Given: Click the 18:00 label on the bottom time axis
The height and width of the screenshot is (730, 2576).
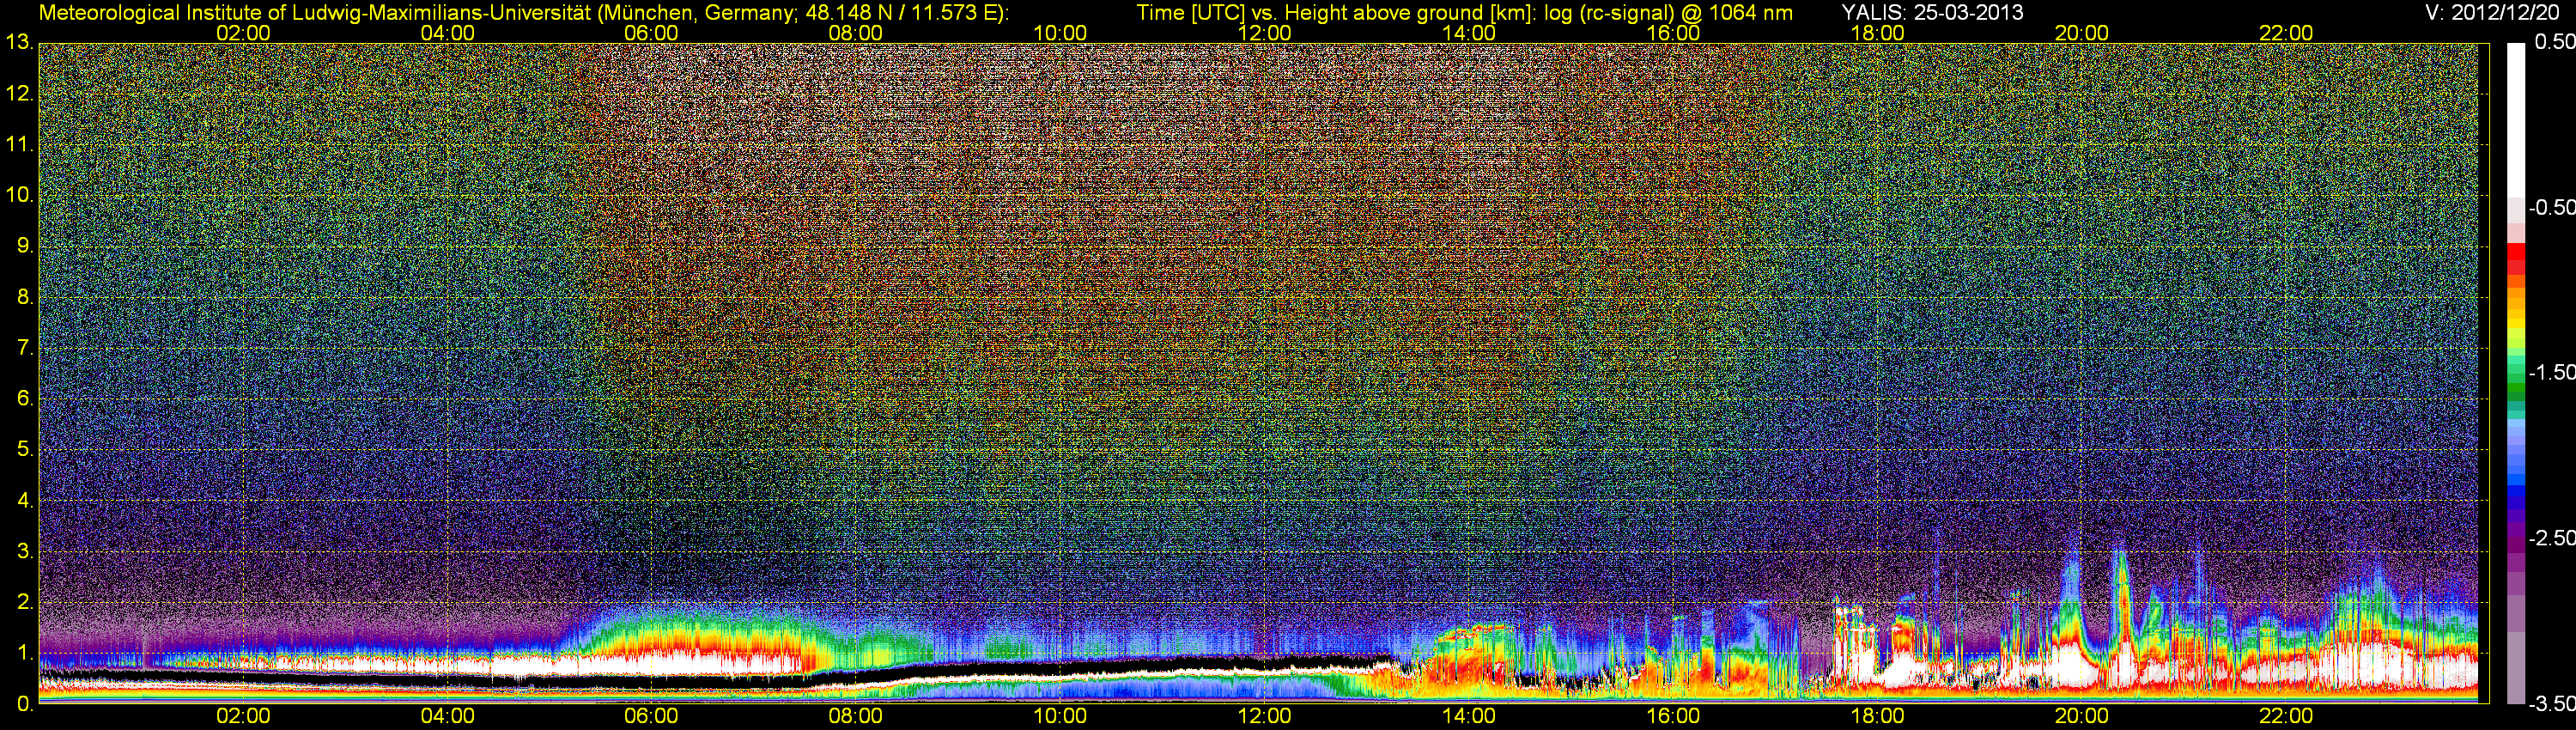Looking at the screenshot, I should coord(1877,716).
